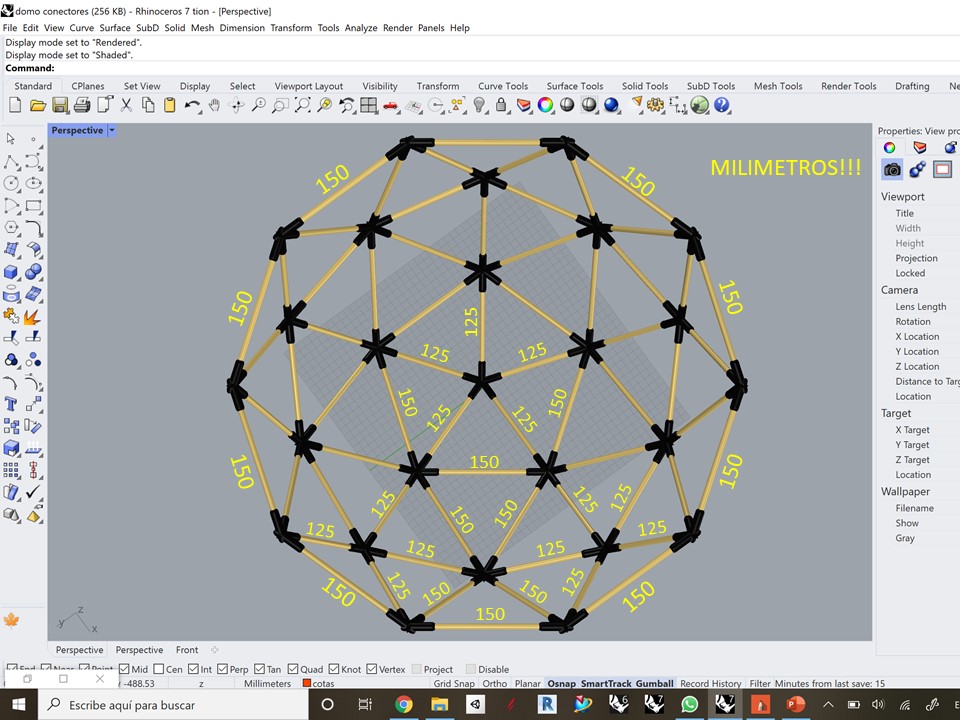Switch to the Curve Tools toolbar tab
The width and height of the screenshot is (960, 720).
coord(503,86)
